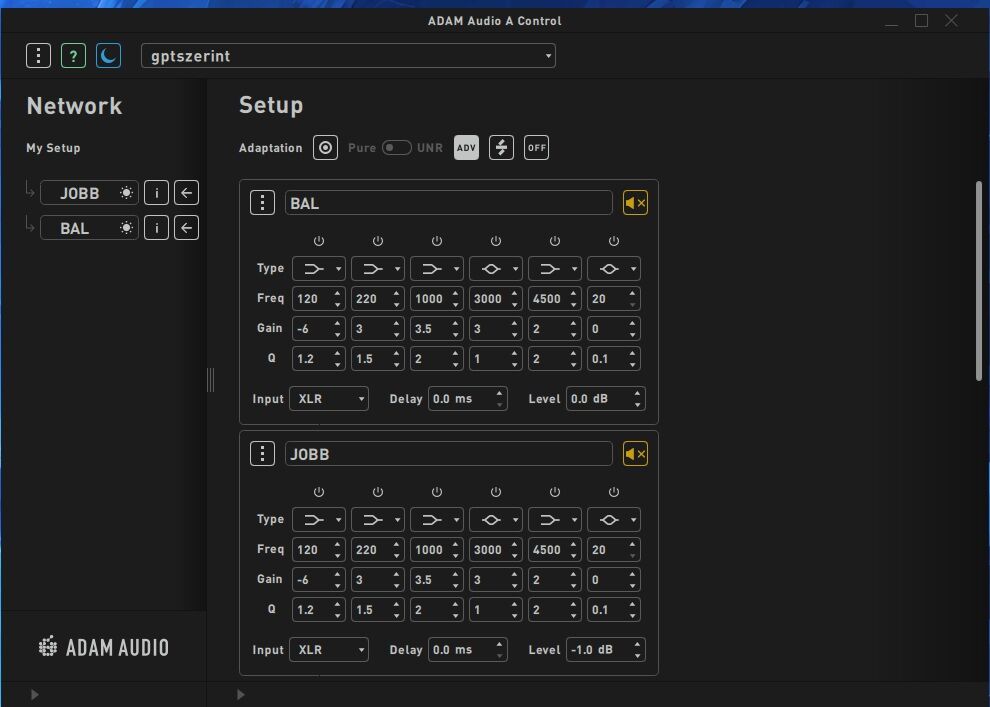Viewport: 990px width, 707px height.
Task: Toggle power for JOBB 220 Hz band
Action: click(378, 492)
